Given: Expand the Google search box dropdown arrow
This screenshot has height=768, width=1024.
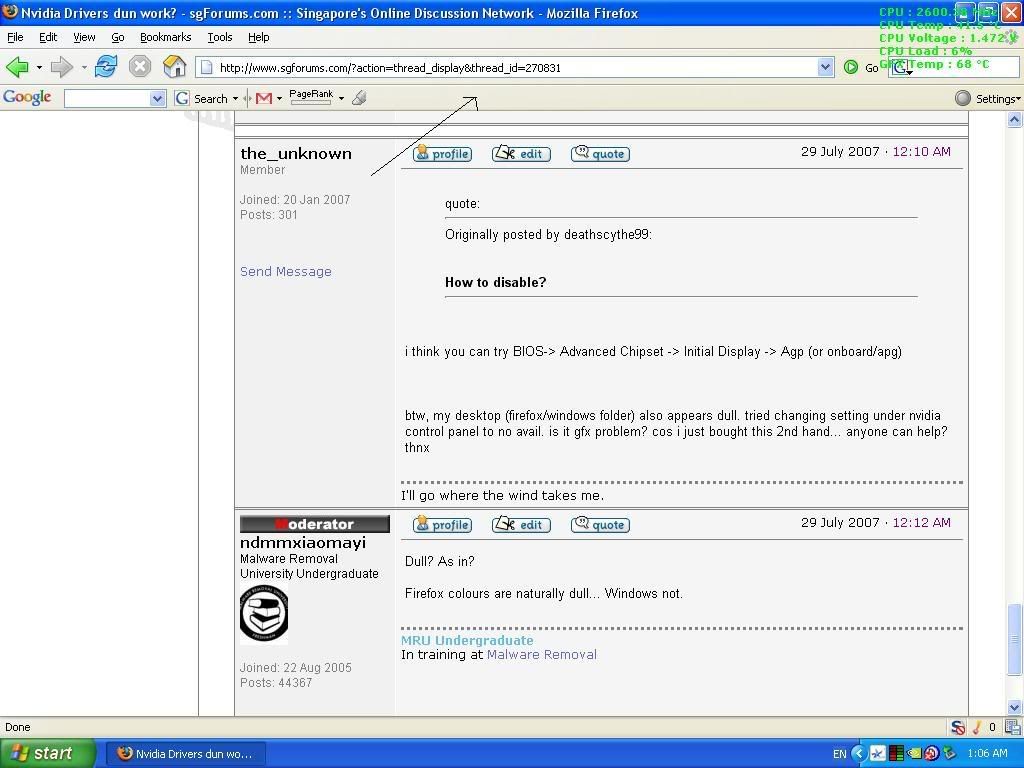Looking at the screenshot, I should point(157,98).
